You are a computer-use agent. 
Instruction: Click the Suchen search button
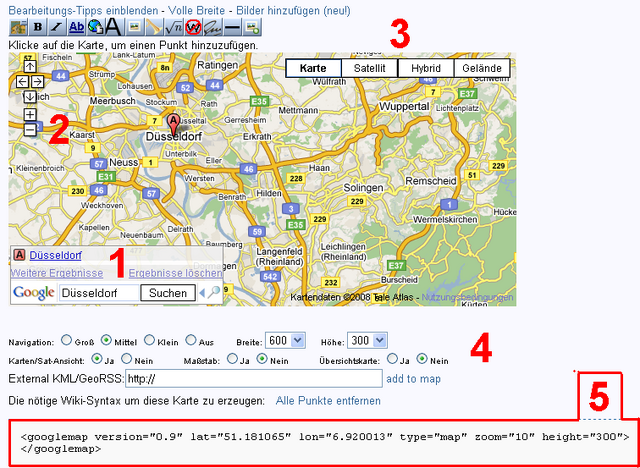point(168,293)
